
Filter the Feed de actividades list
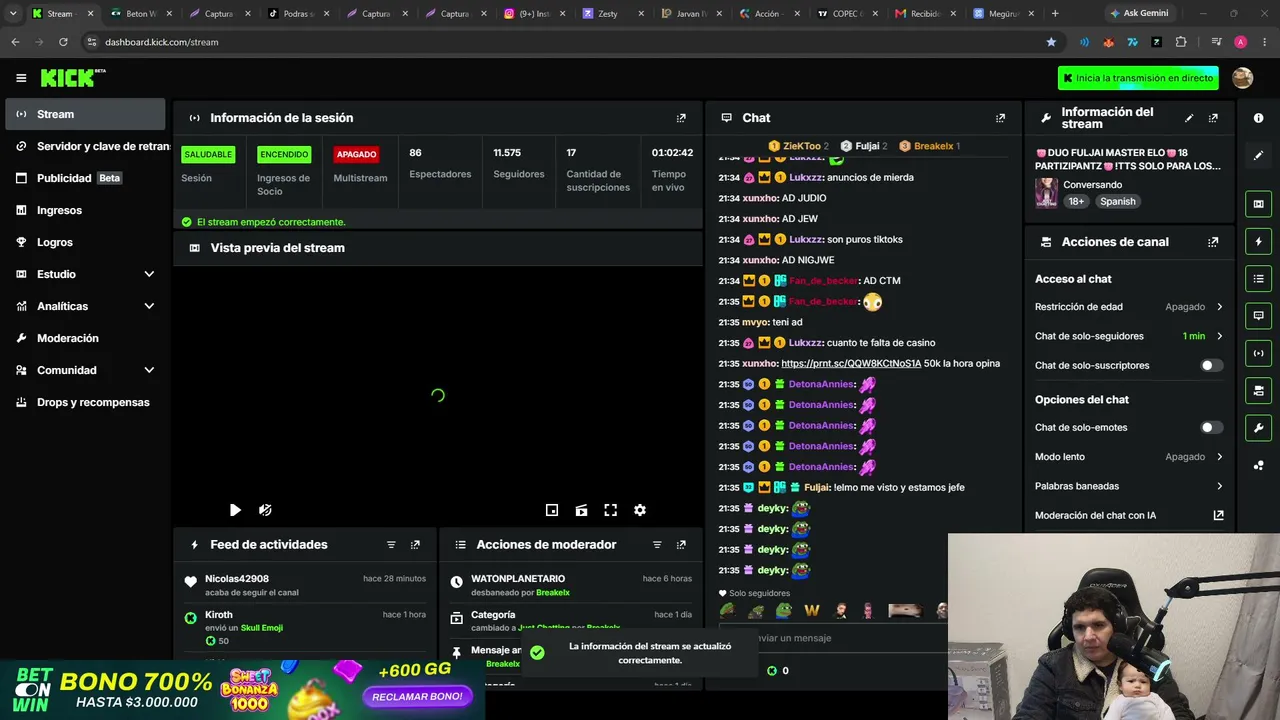(391, 545)
